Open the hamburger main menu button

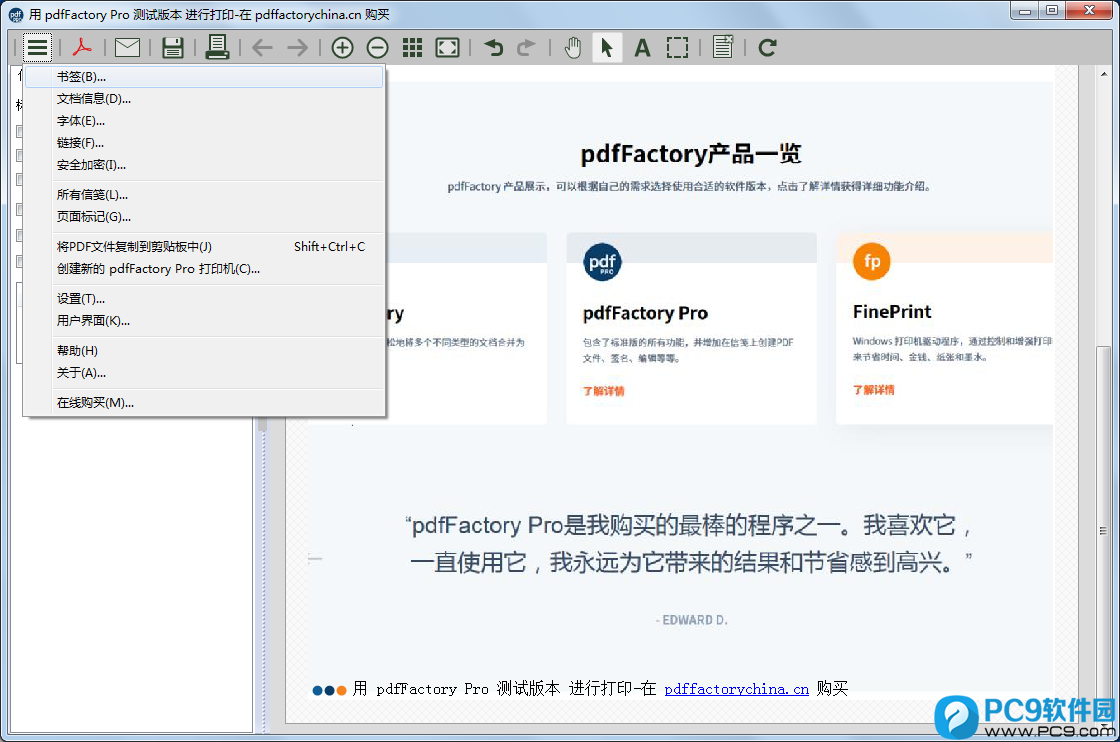coord(37,48)
